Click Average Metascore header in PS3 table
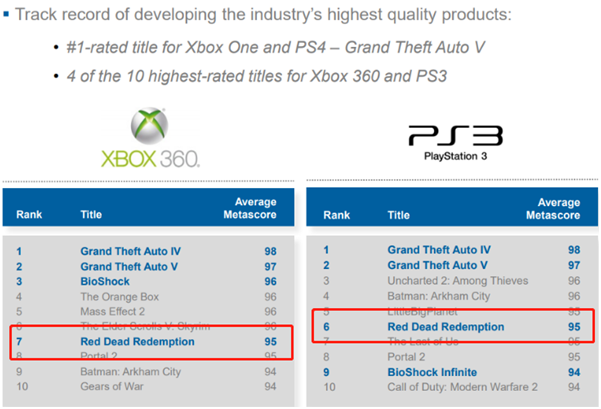Image resolution: width=601 pixels, height=409 pixels. tap(554, 207)
